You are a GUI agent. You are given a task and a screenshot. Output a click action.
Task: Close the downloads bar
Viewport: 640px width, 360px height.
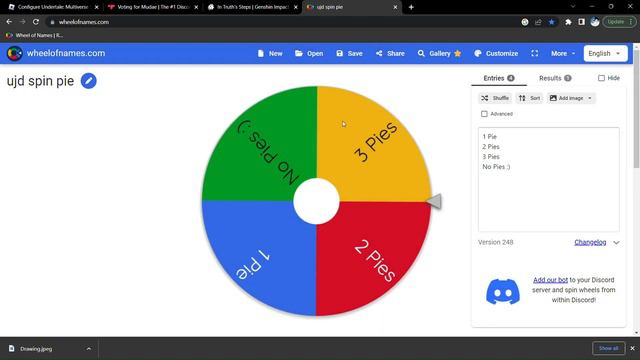[x=632, y=348]
